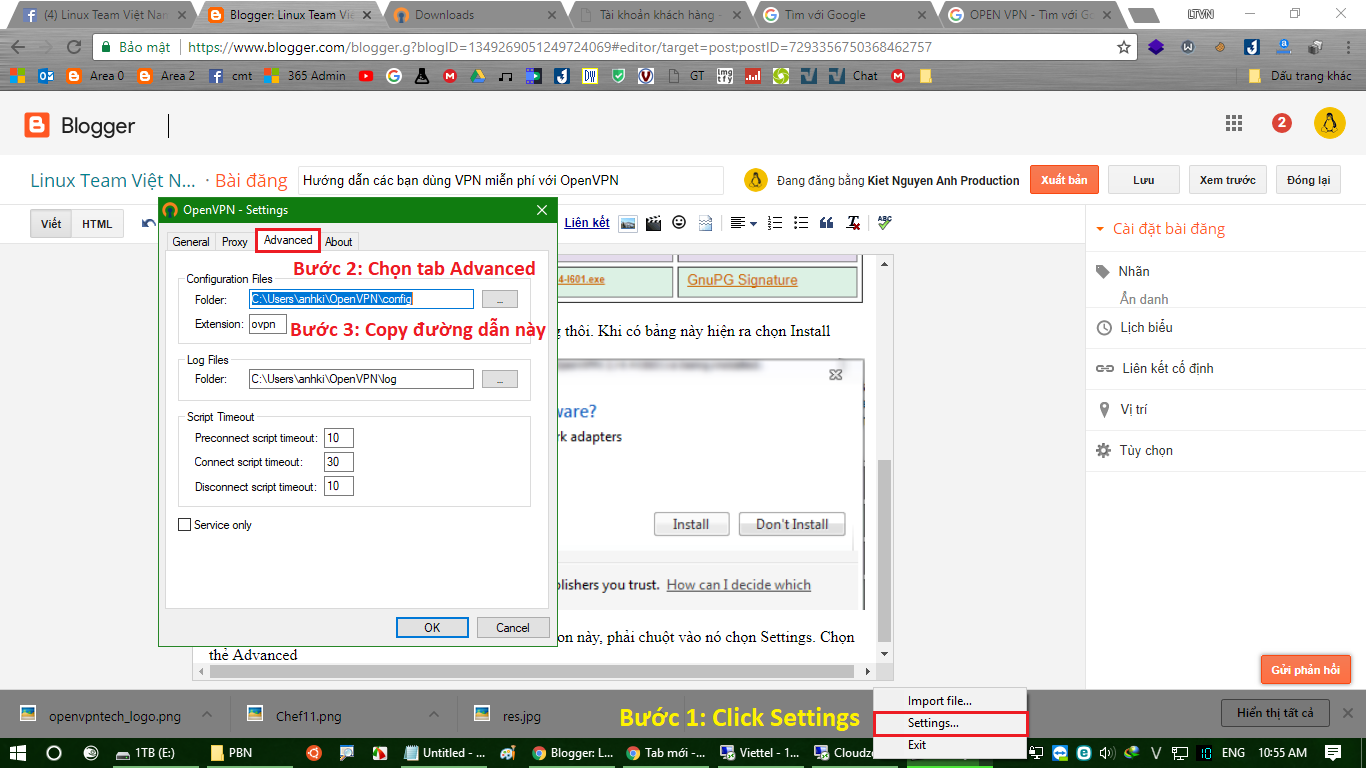Cancel the OpenVPN Settings dialog
This screenshot has height=768, width=1366.
pyautogui.click(x=513, y=628)
